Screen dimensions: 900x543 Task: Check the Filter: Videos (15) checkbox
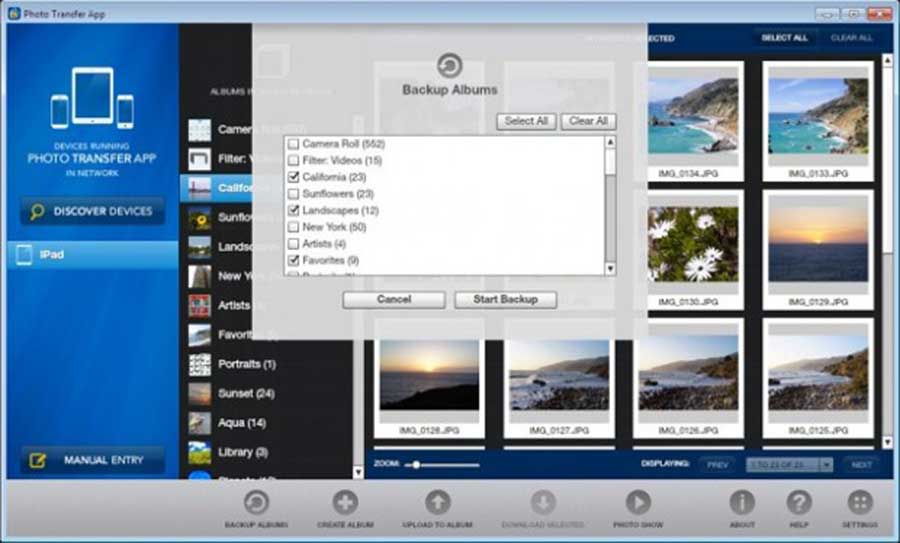(293, 161)
